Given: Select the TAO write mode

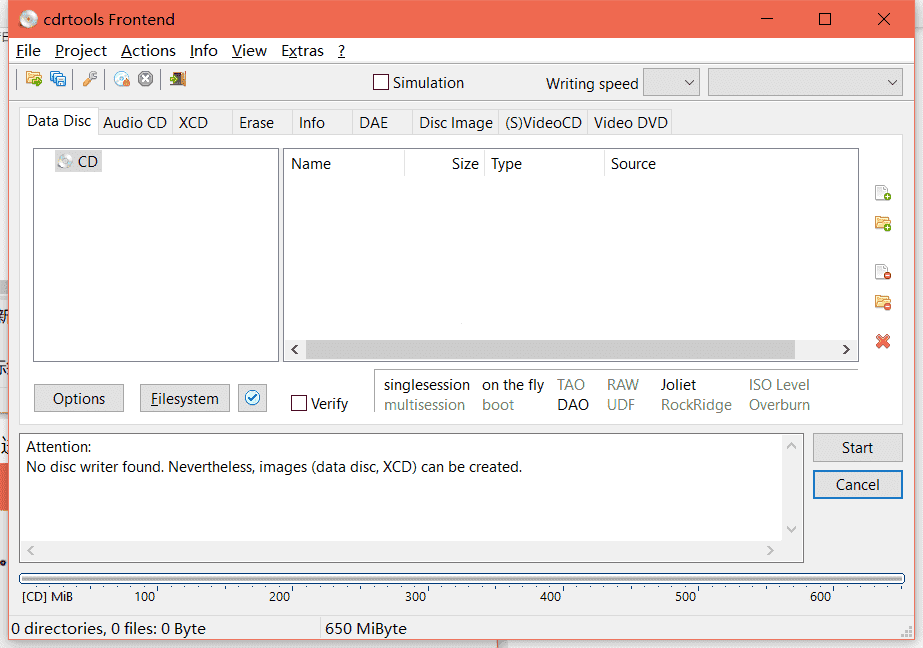Looking at the screenshot, I should point(571,385).
